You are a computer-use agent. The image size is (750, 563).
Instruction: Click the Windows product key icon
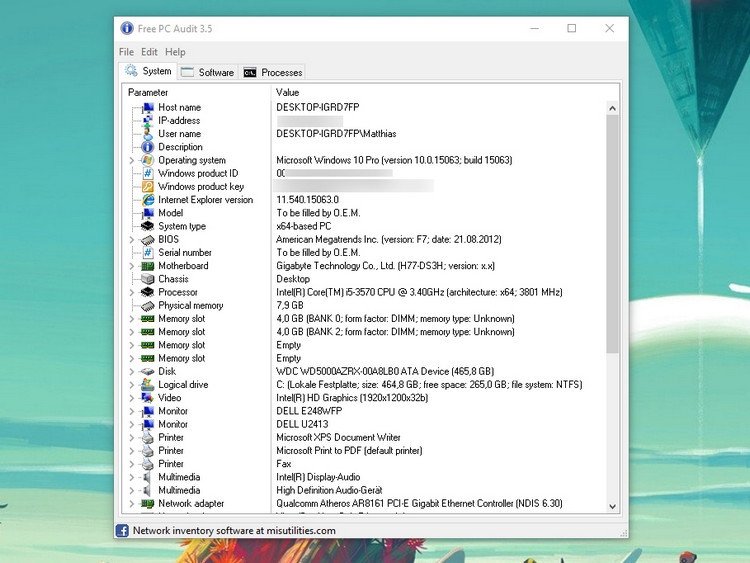coord(148,187)
